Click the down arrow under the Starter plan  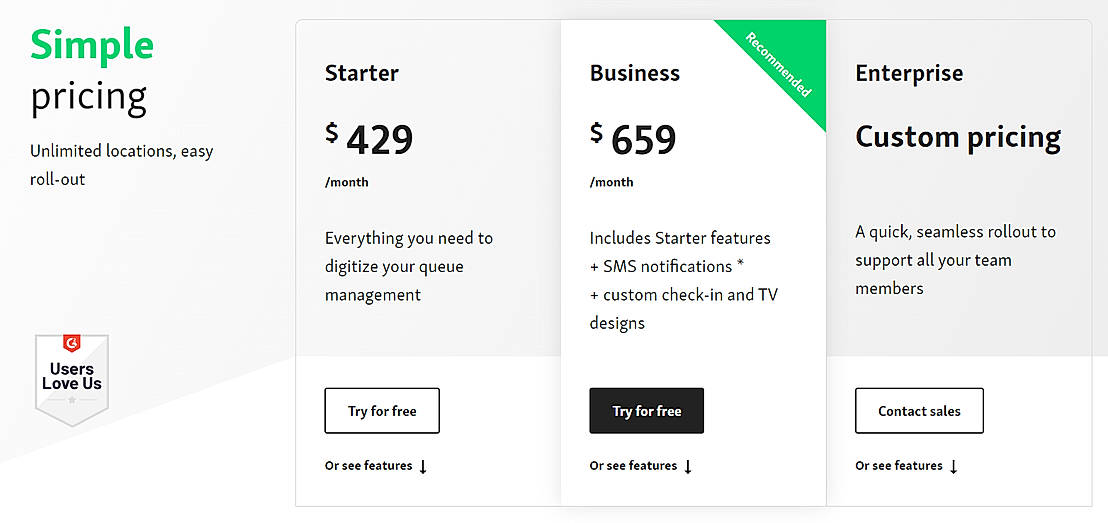[423, 466]
